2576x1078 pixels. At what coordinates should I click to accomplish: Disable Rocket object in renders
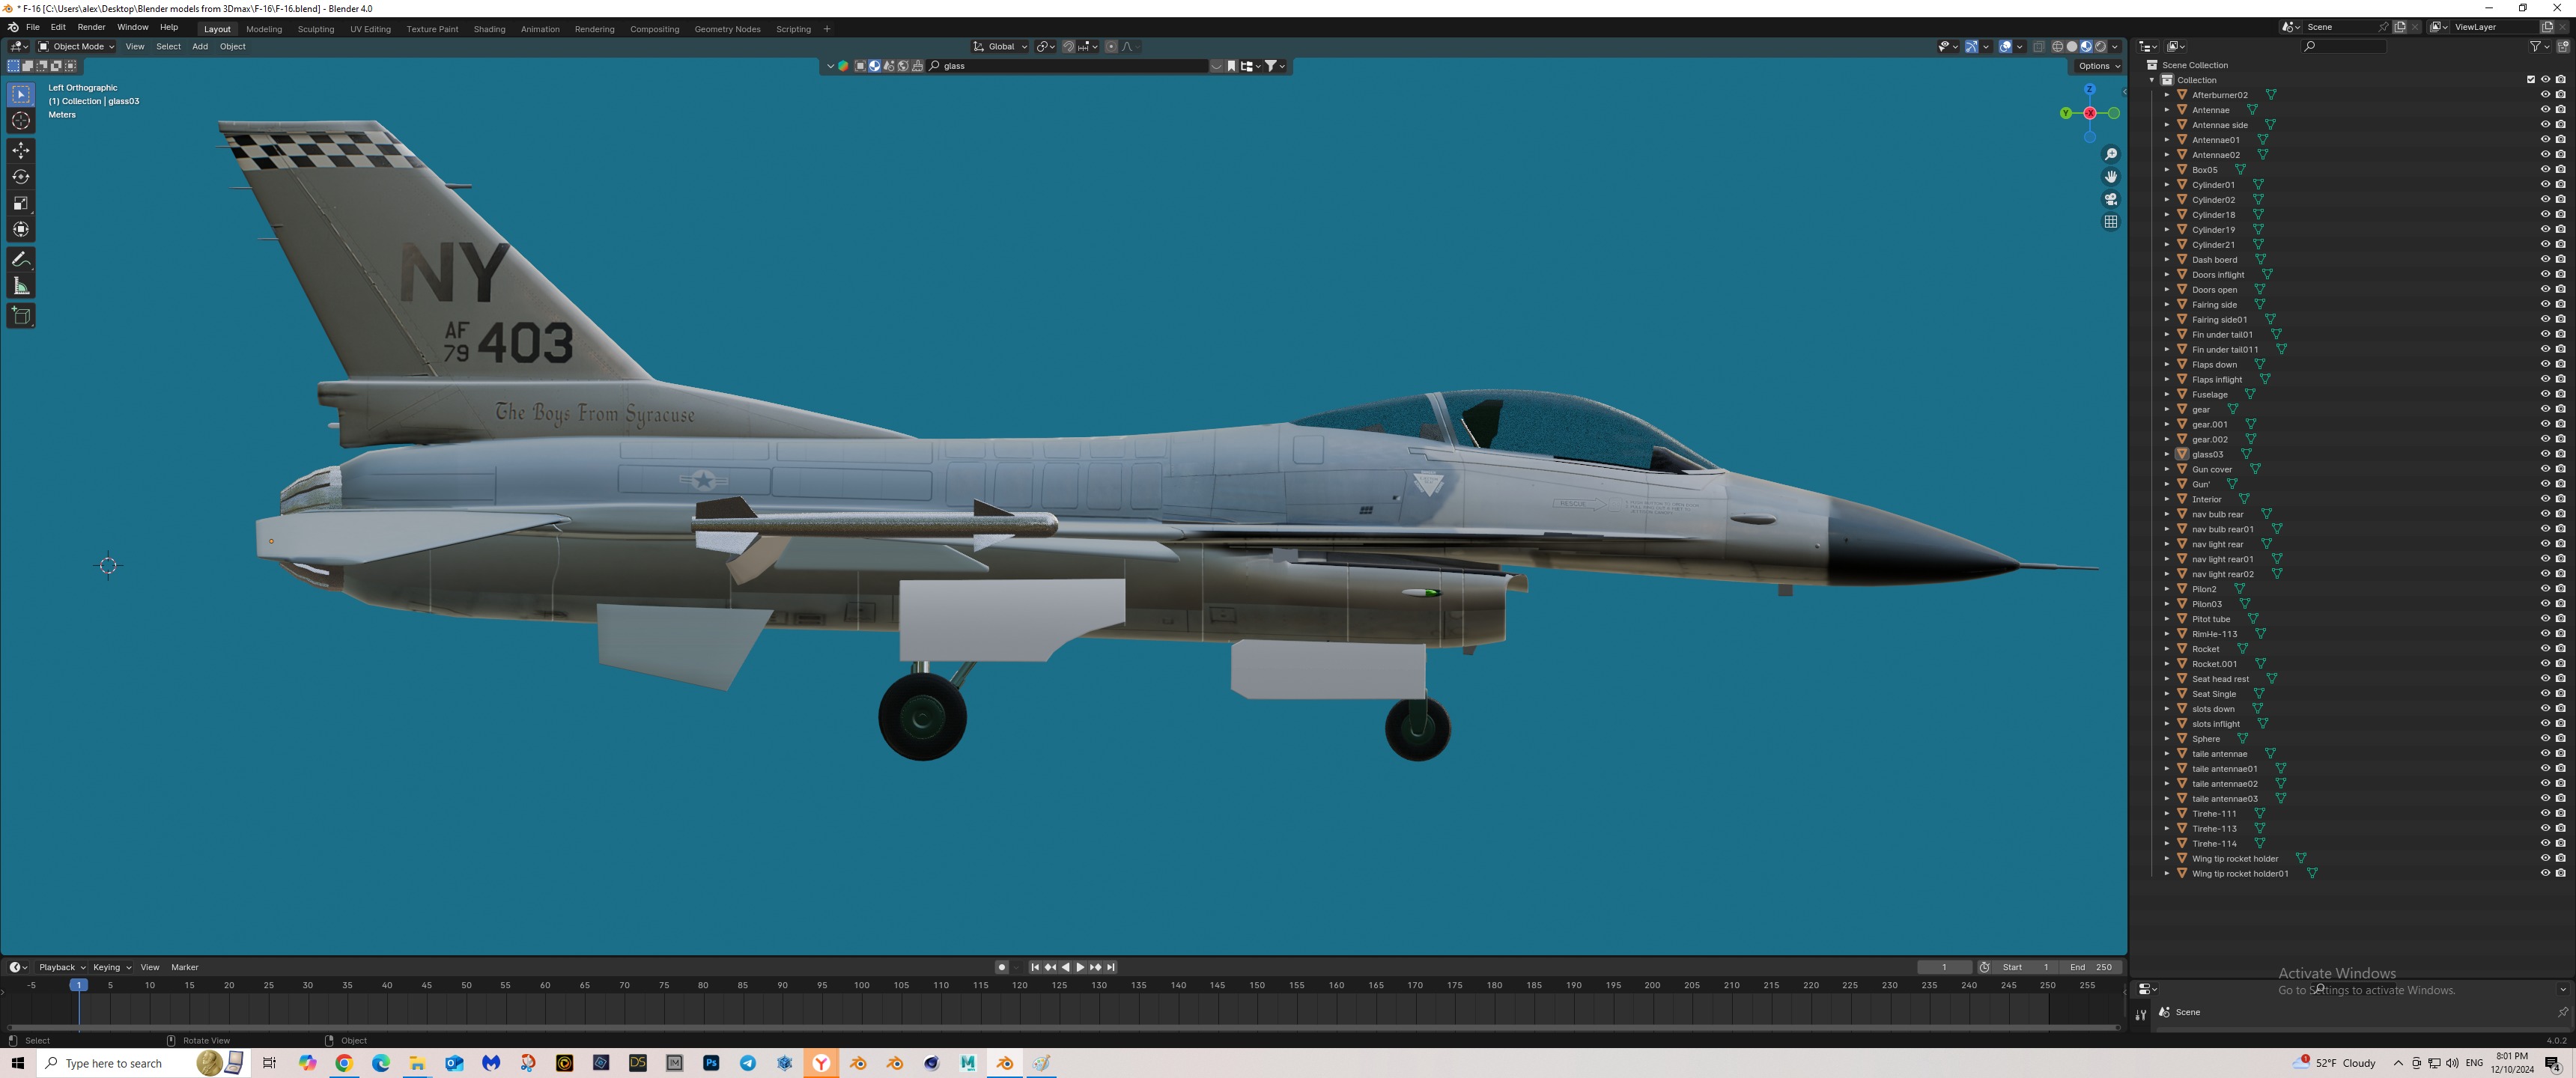2560,649
